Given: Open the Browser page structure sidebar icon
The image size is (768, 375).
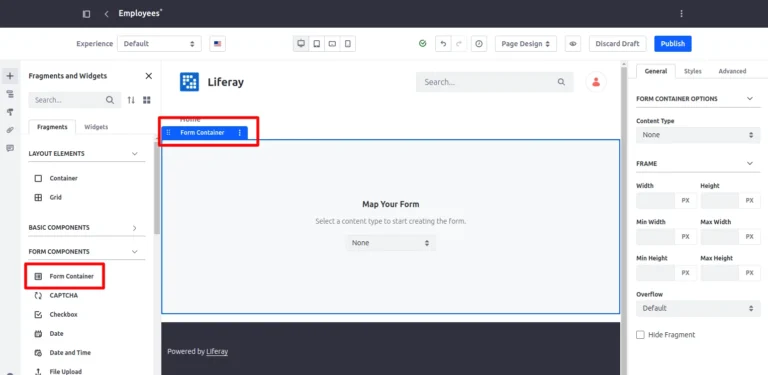Looking at the screenshot, I should [x=10, y=94].
